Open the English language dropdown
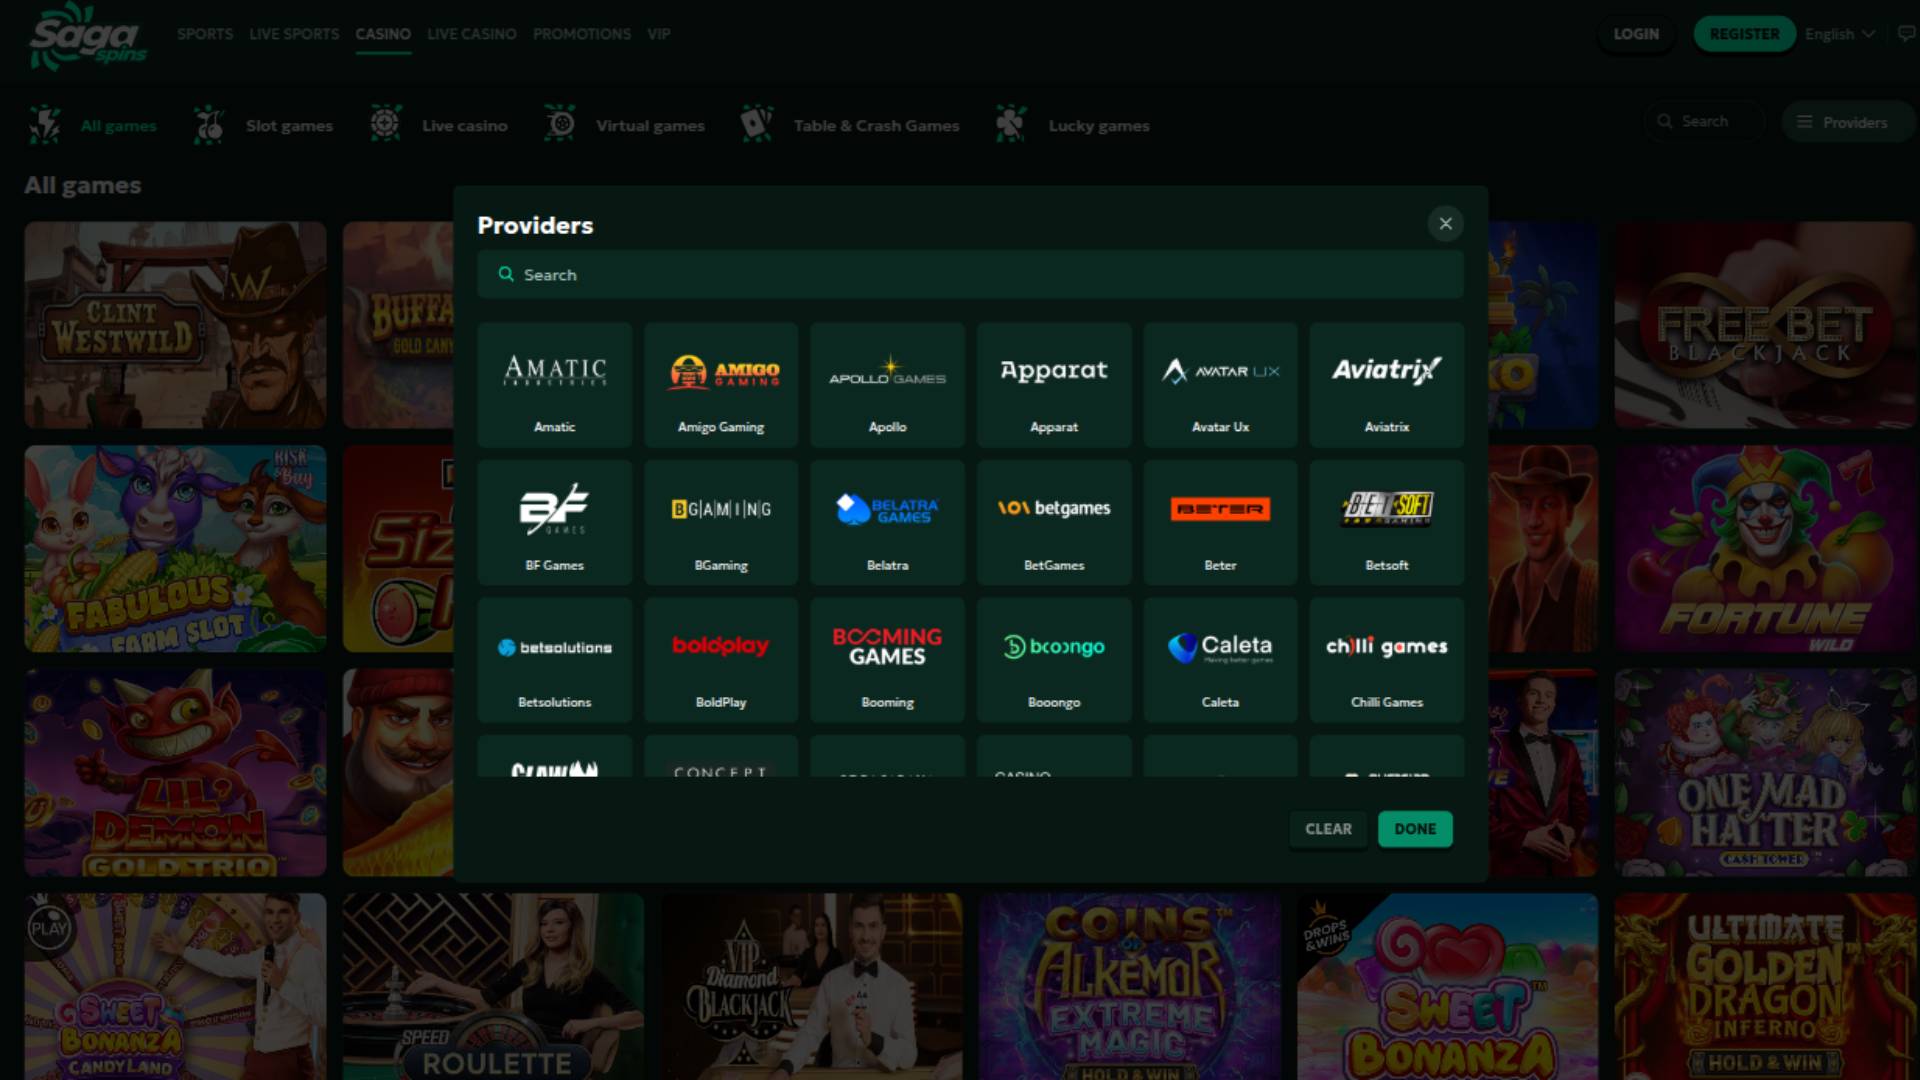 click(1838, 33)
